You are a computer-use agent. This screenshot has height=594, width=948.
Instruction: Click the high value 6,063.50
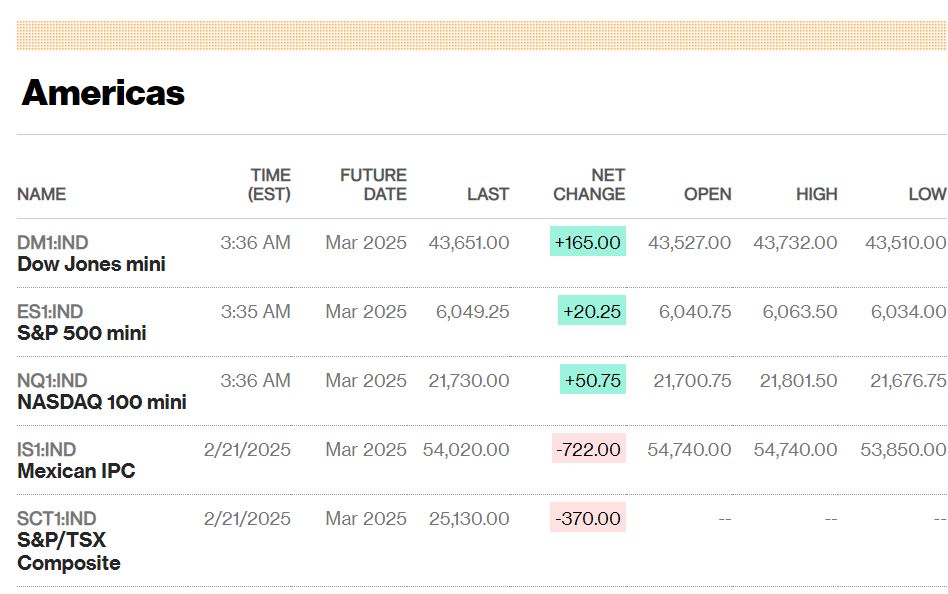[800, 312]
